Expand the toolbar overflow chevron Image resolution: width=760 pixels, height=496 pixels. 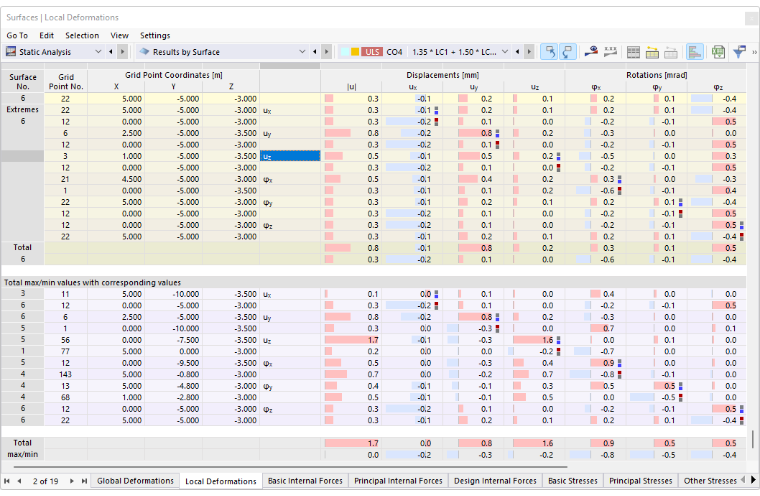754,52
